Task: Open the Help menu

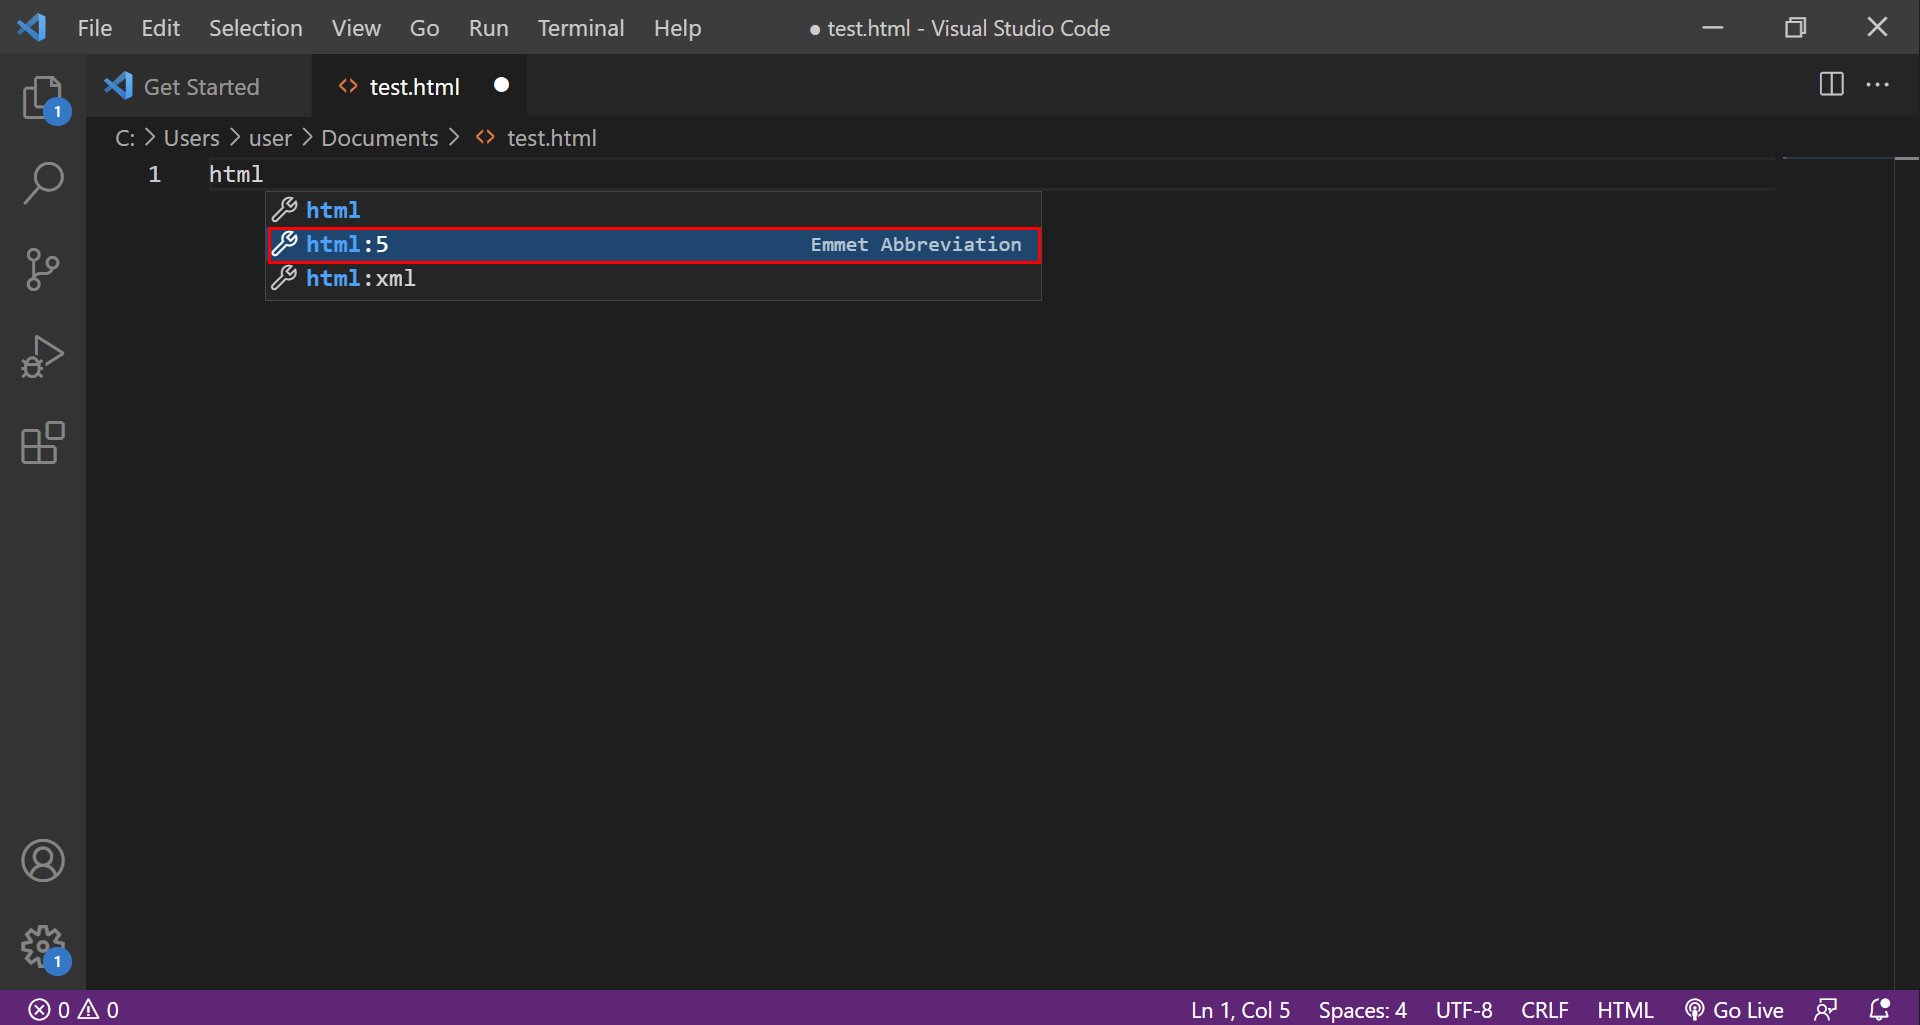Action: click(x=677, y=28)
